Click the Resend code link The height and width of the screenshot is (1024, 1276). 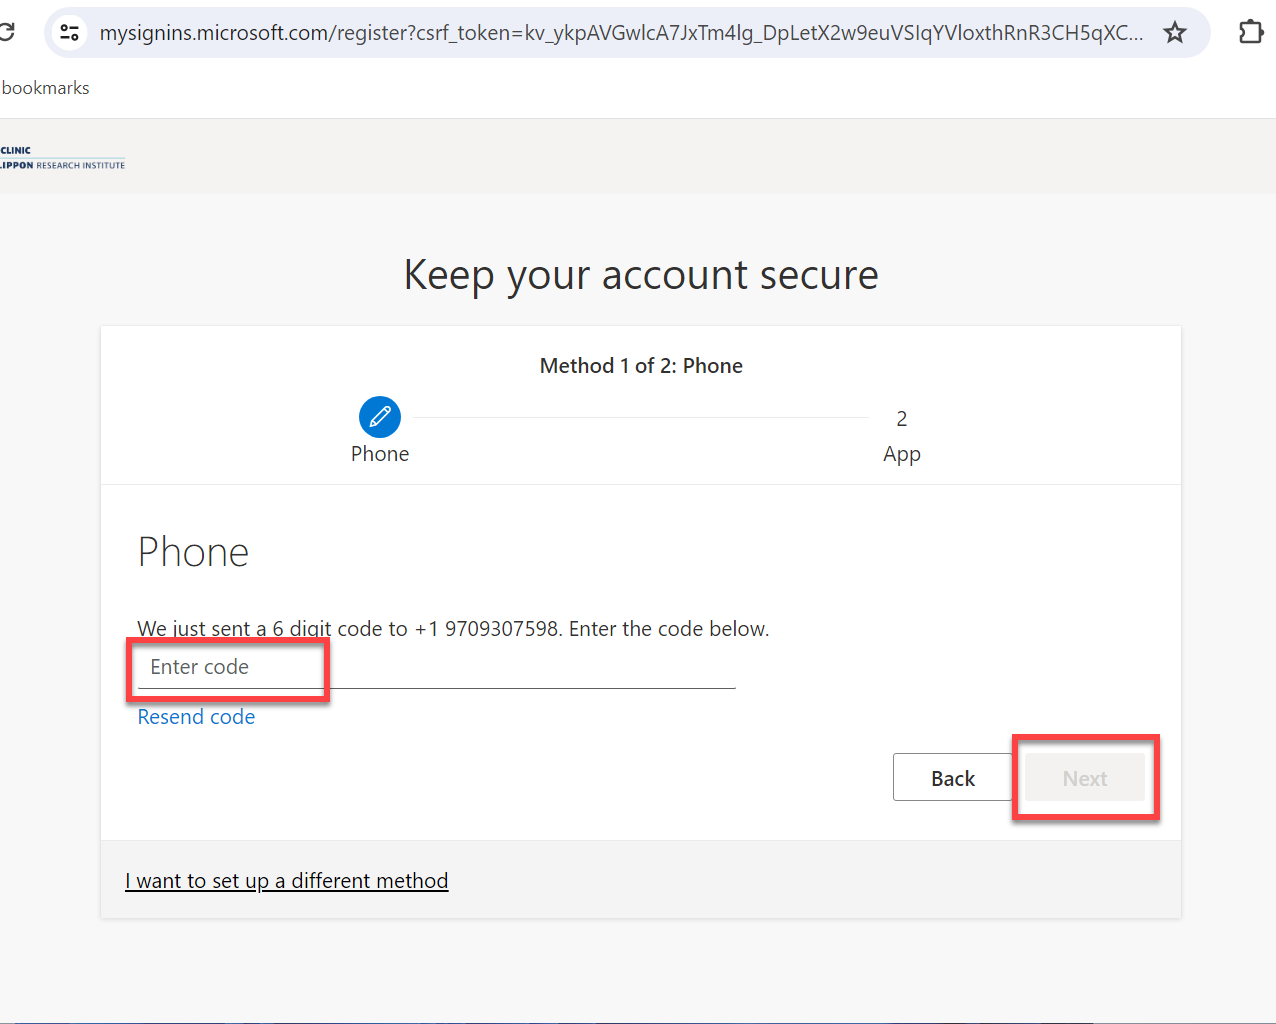[196, 717]
